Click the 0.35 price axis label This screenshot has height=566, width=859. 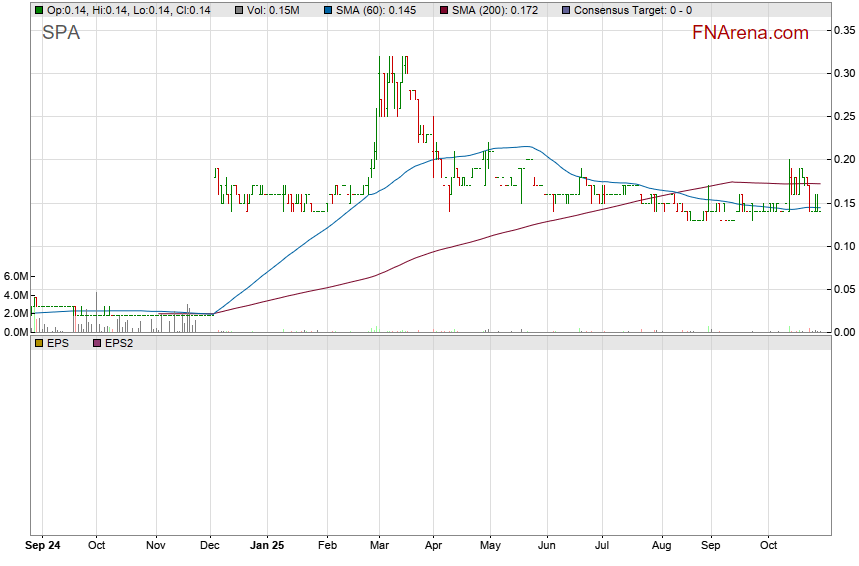[x=844, y=31]
